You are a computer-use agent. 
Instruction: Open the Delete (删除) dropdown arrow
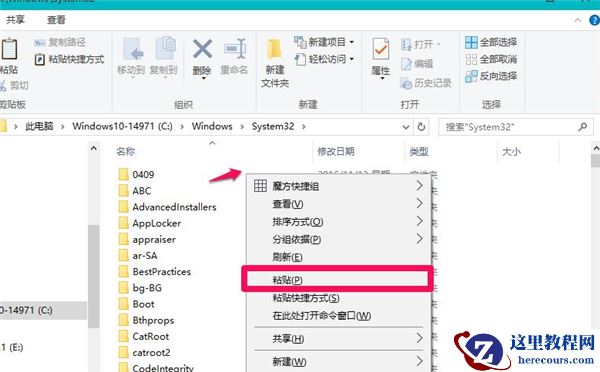(x=204, y=78)
